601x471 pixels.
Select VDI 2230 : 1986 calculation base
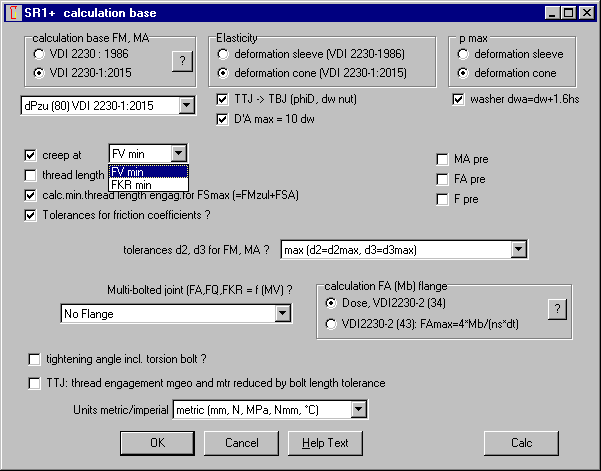(40, 54)
